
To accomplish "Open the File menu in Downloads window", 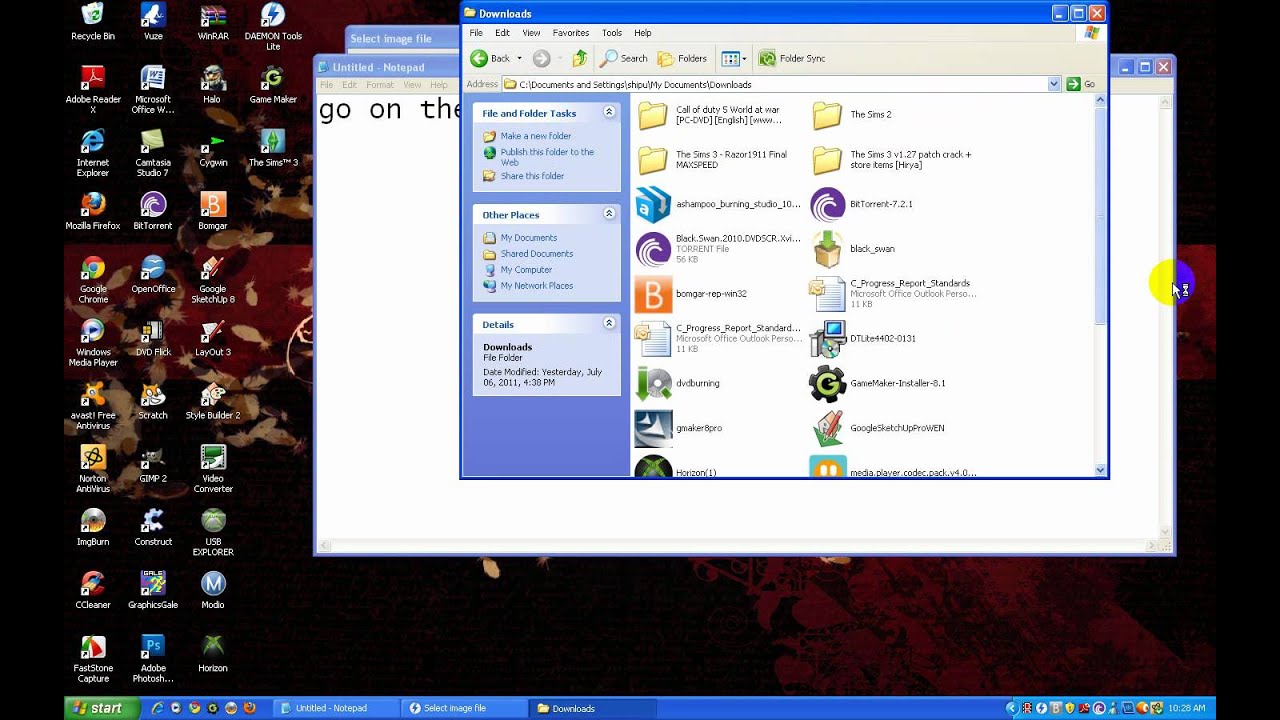I will point(476,33).
